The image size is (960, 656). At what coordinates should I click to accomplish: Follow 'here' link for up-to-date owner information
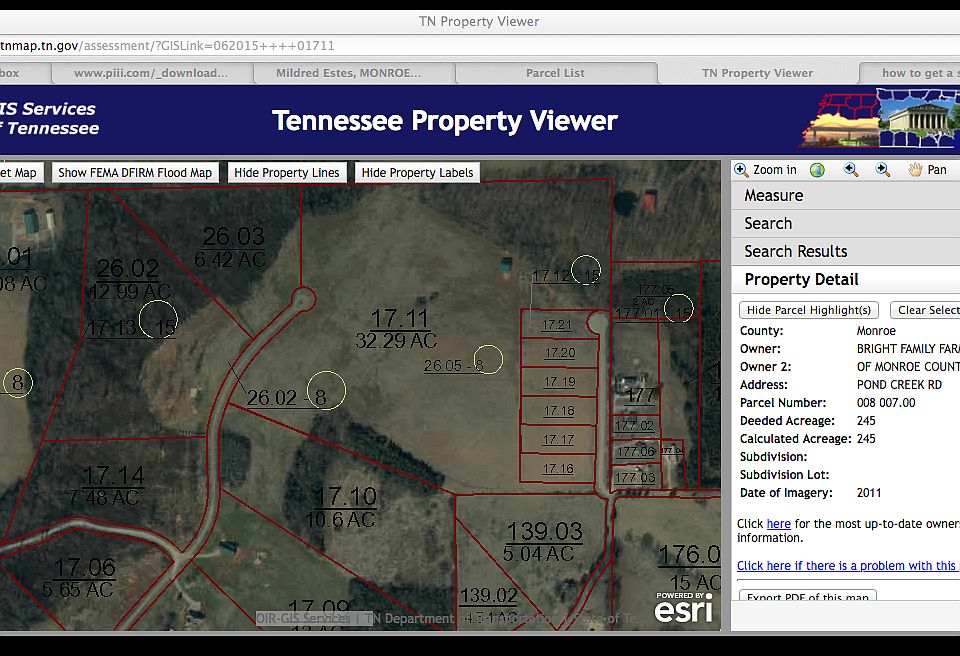tap(778, 524)
